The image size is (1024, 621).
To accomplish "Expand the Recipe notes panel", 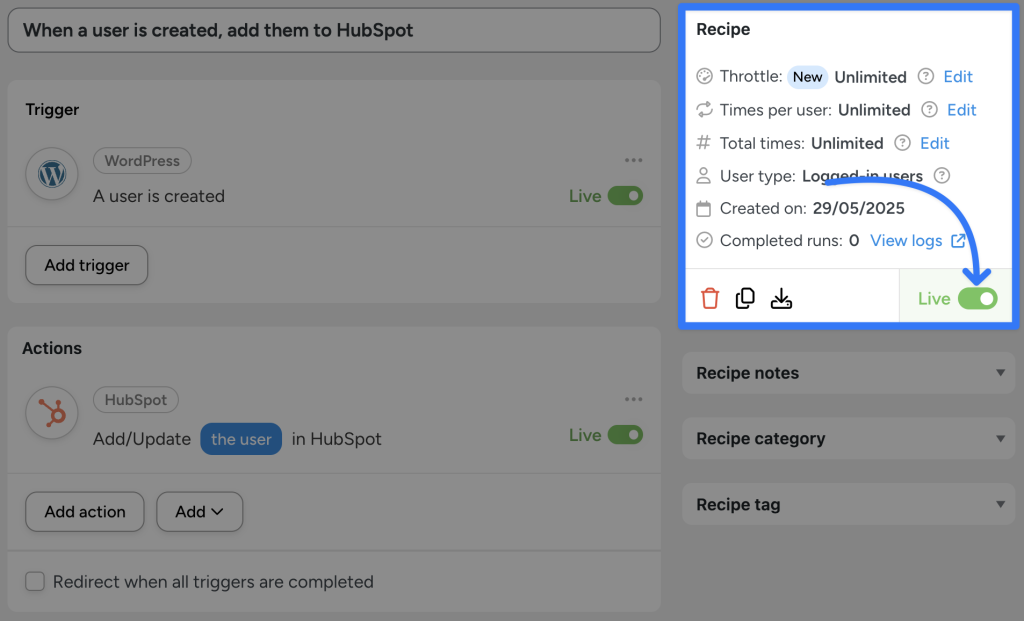I will [848, 373].
